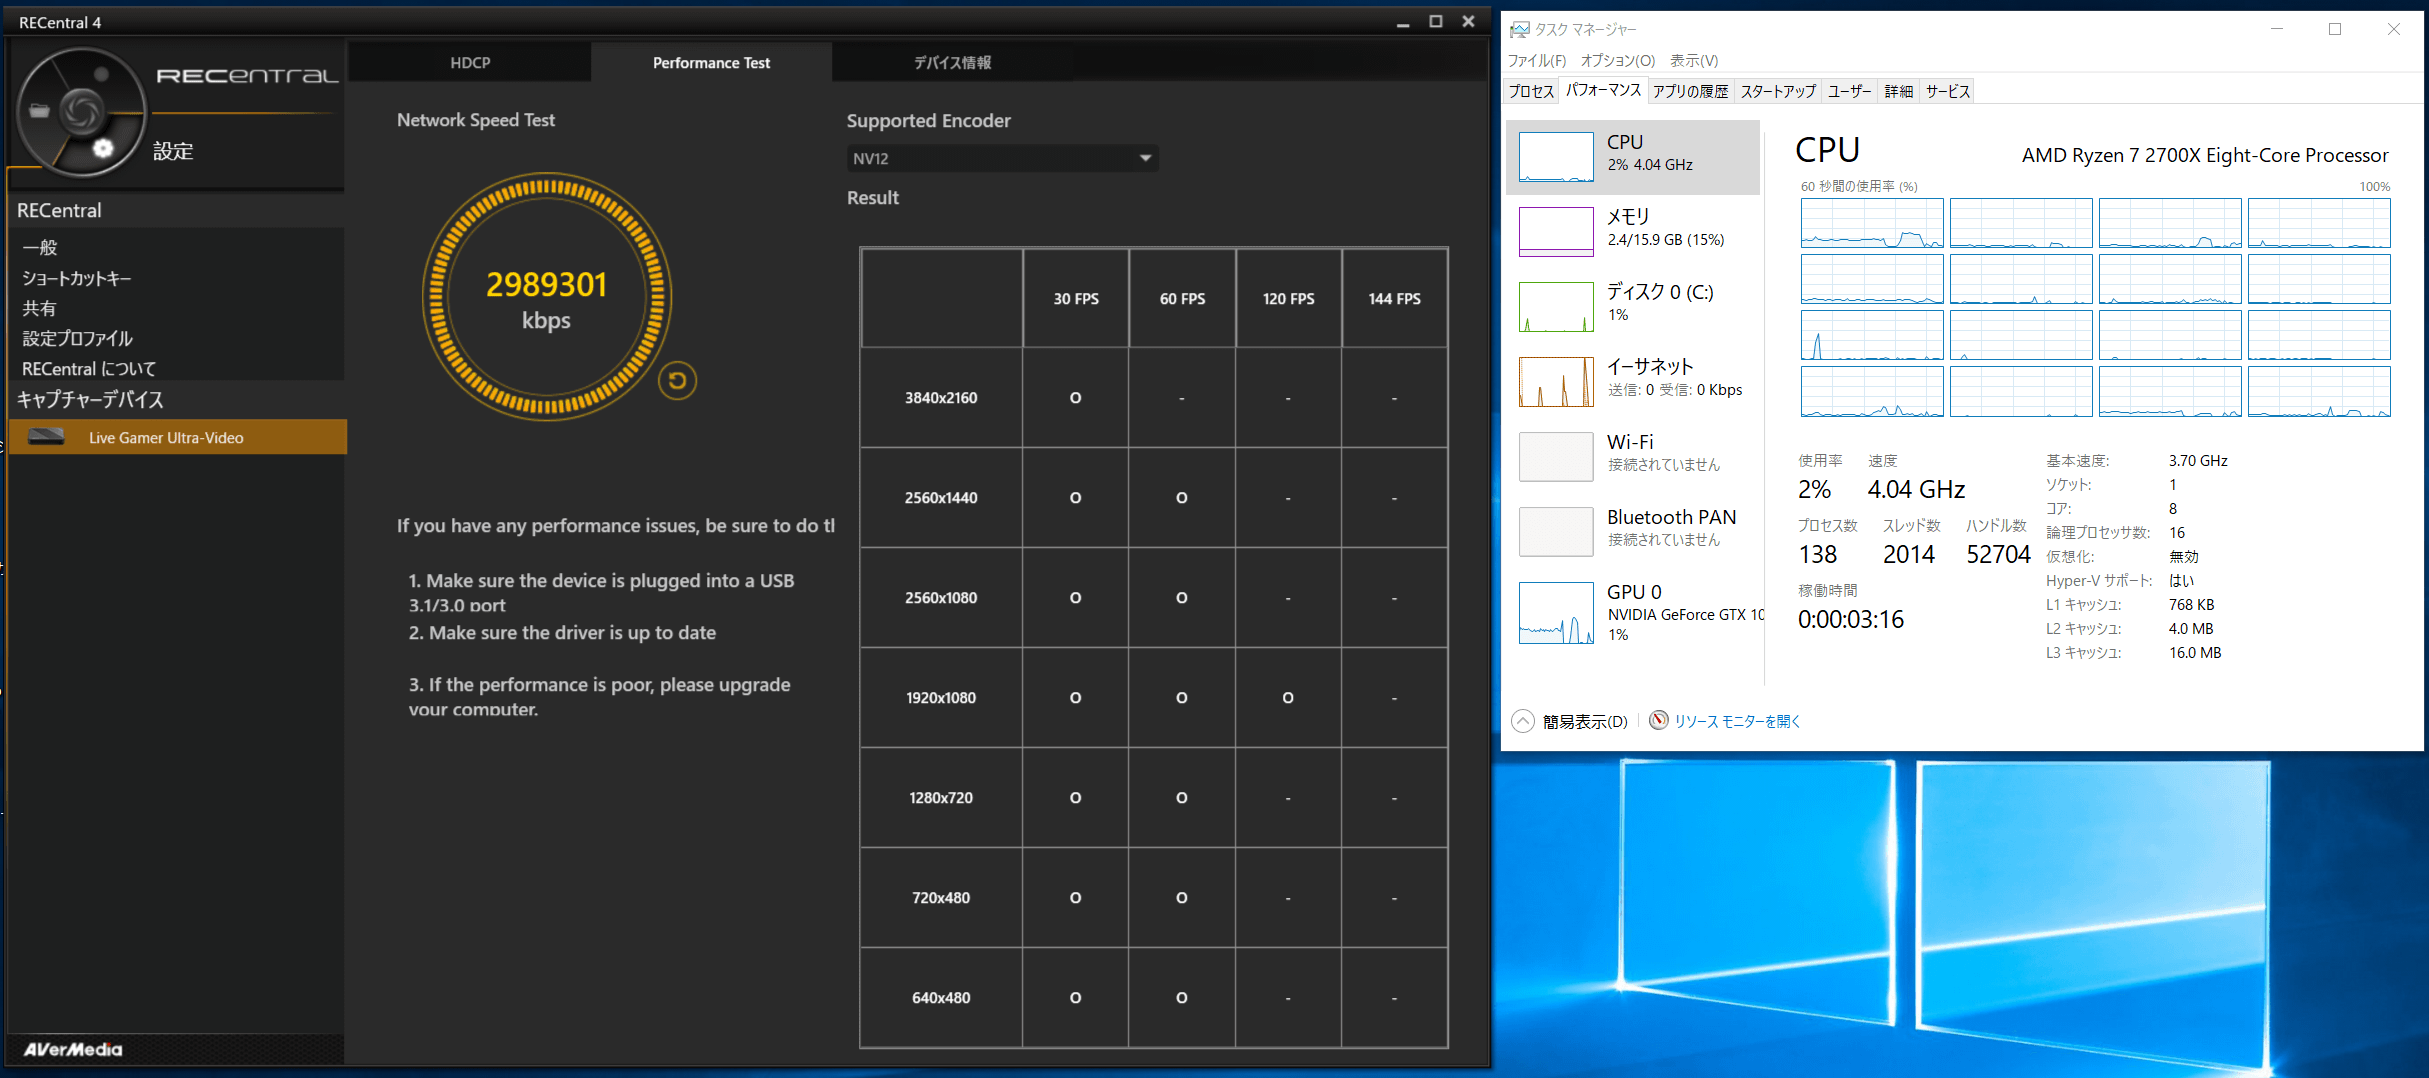Image resolution: width=2429 pixels, height=1078 pixels.
Task: Select イーサネット performance entry
Action: [x=1633, y=382]
